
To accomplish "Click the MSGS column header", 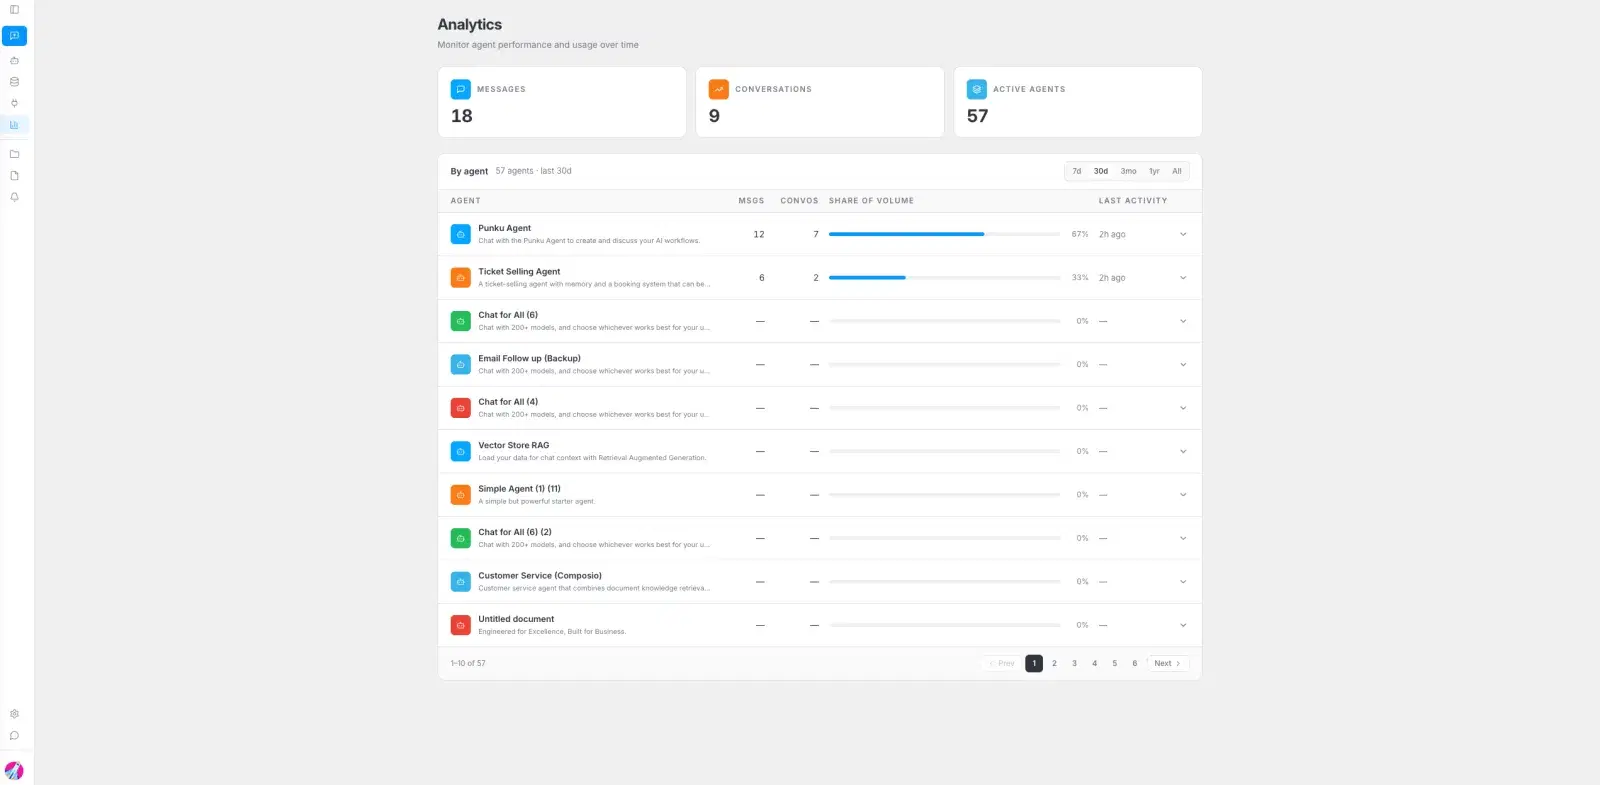I will pos(751,201).
